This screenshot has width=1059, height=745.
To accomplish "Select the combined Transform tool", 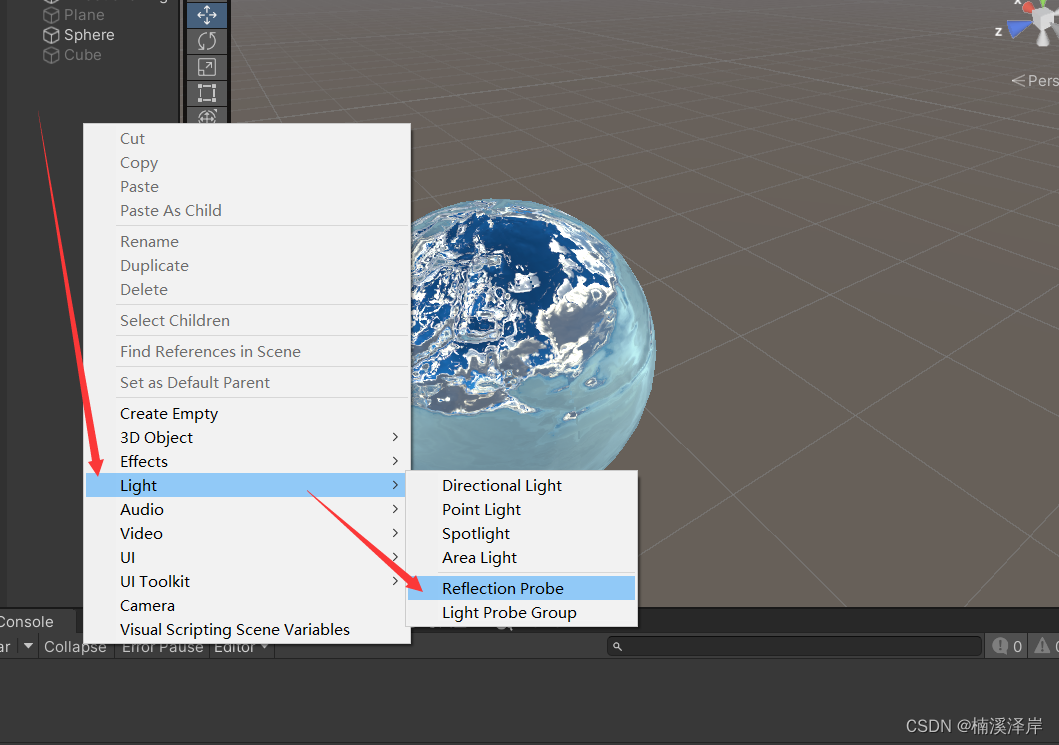I will [207, 117].
